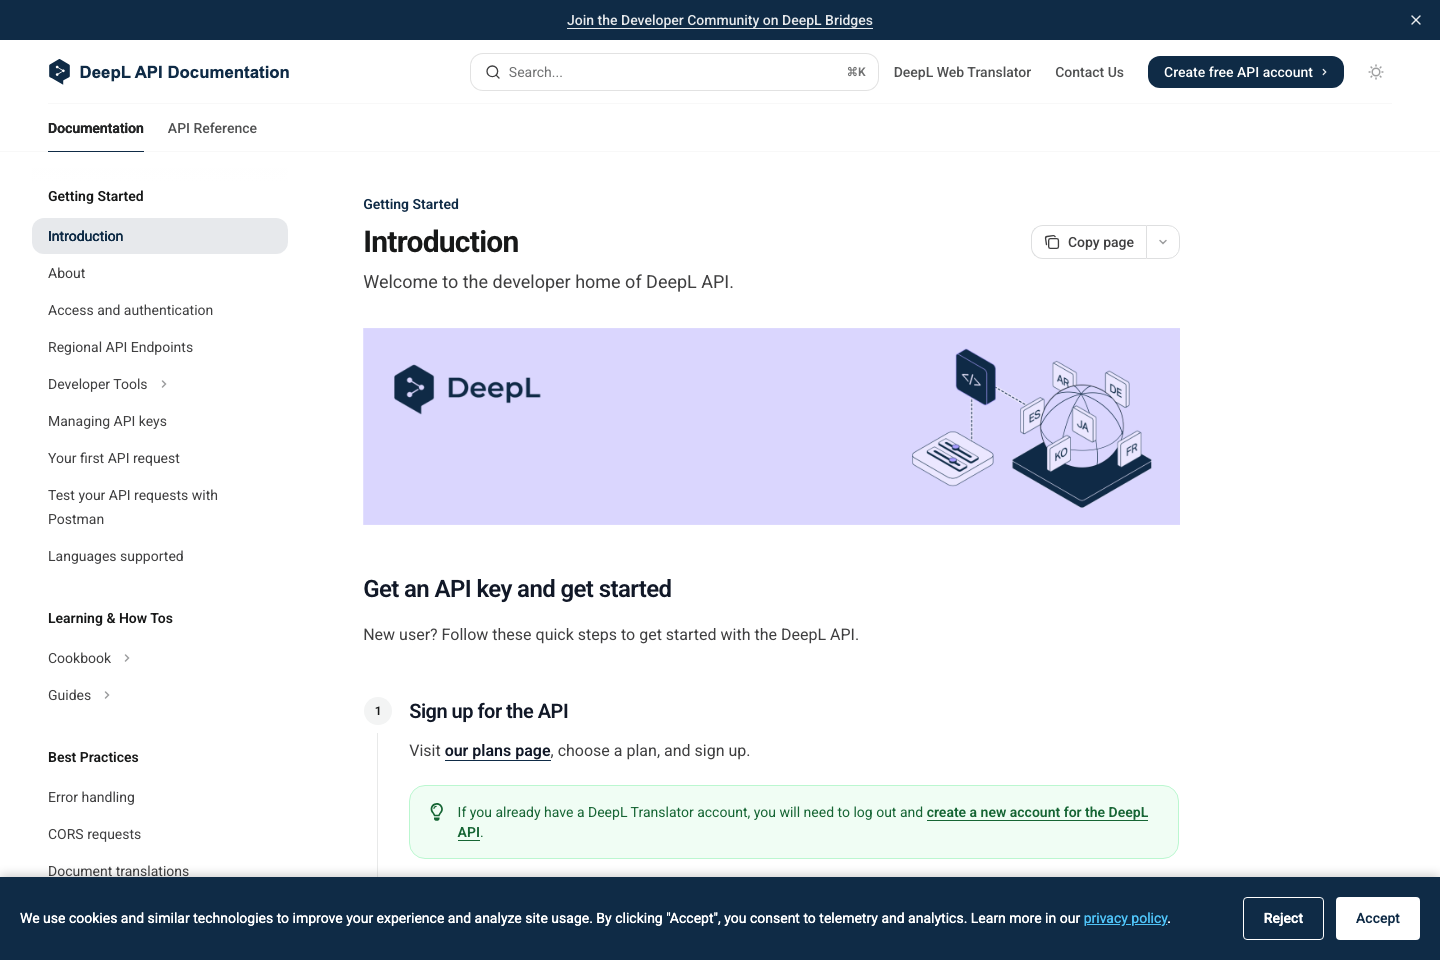
Task: Click the DeepL logo in the header
Action: click(x=59, y=71)
